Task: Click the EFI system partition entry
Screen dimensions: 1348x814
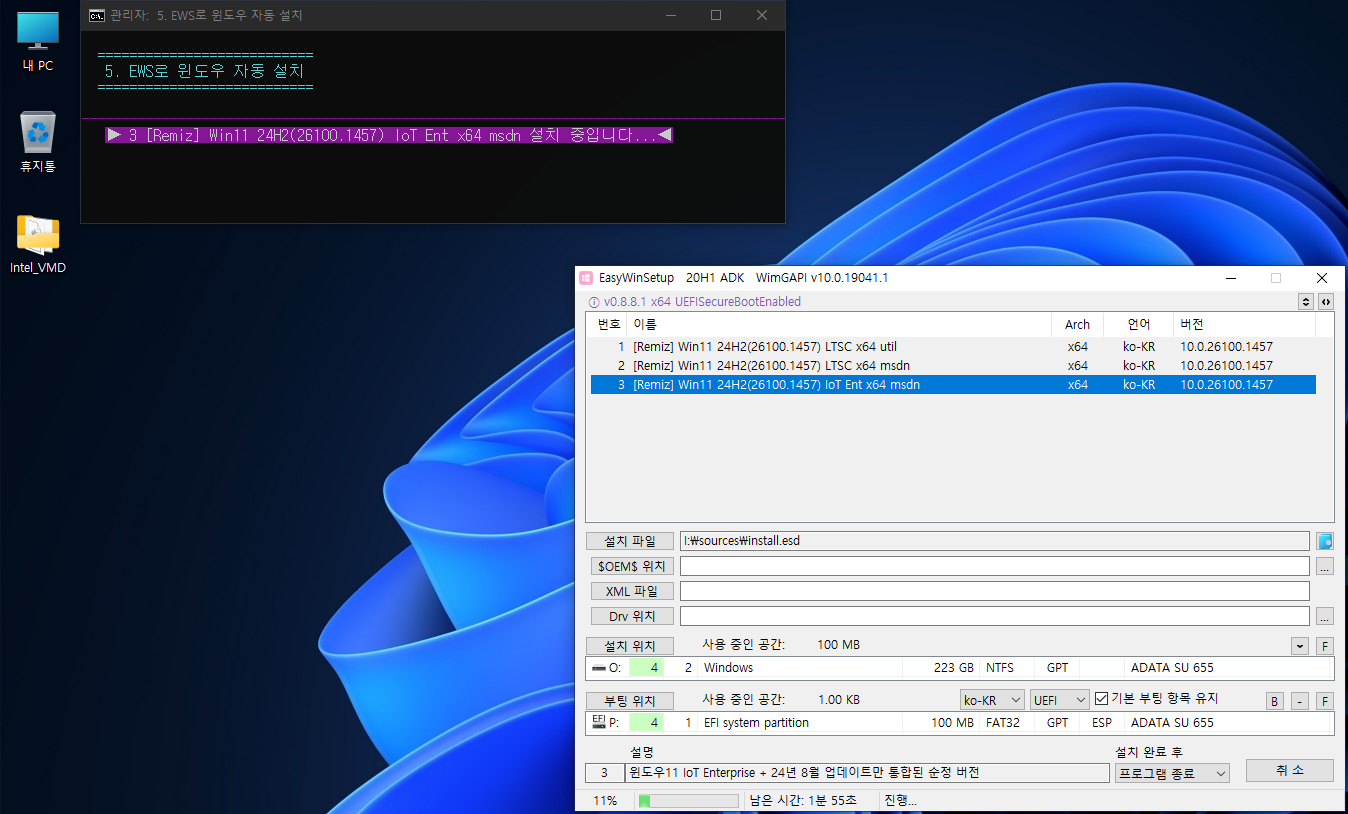Action: coord(756,722)
